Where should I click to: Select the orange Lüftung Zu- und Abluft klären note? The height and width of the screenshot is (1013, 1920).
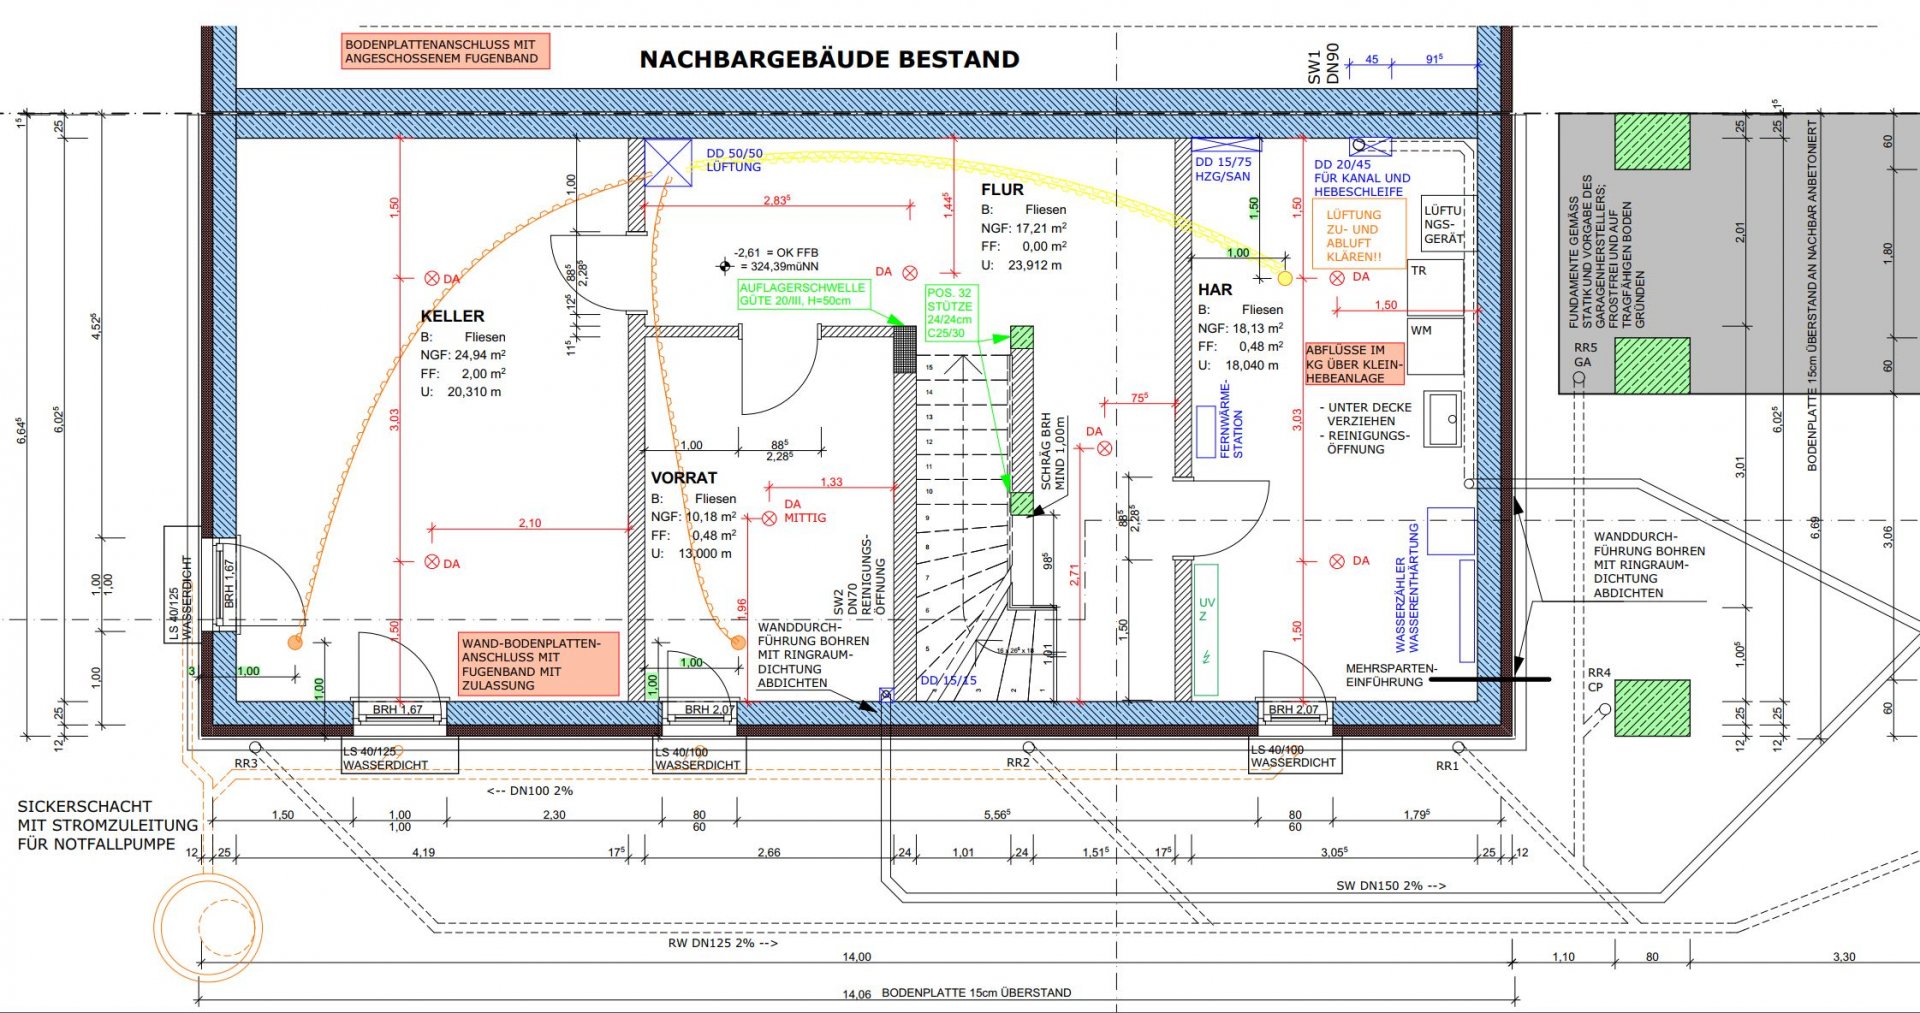[x=1357, y=236]
